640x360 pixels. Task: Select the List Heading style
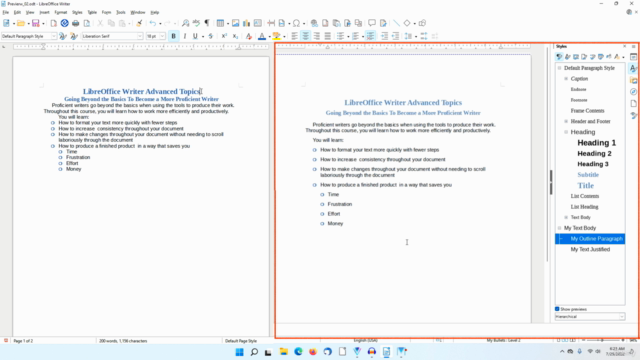tap(584, 207)
